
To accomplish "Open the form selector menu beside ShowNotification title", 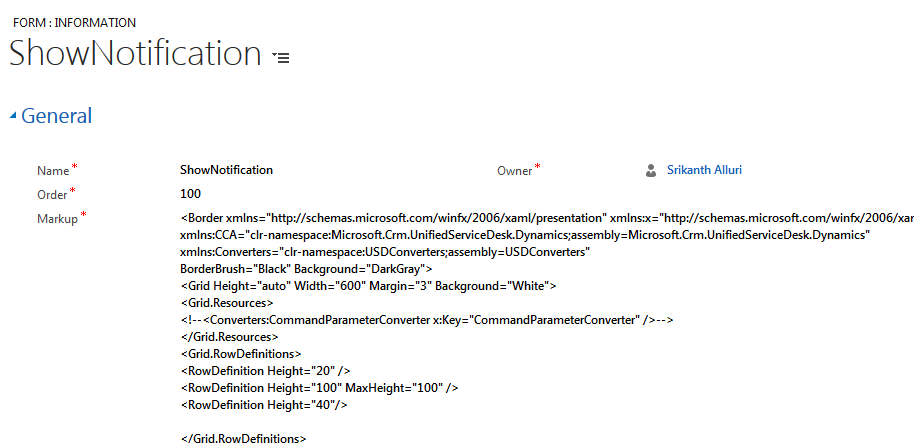I will [x=281, y=57].
